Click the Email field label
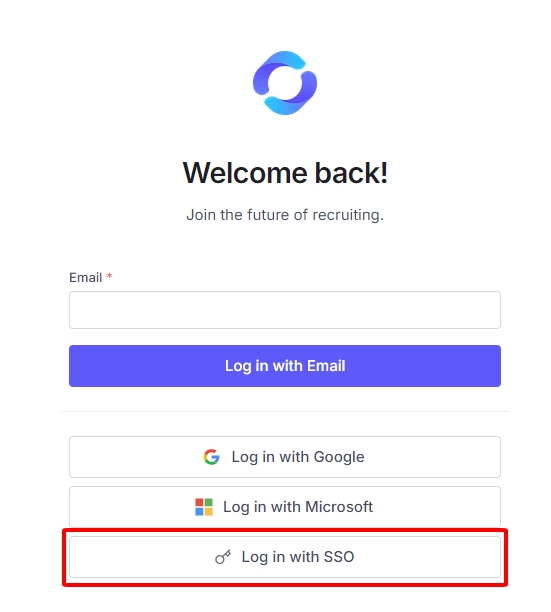Viewport: 551px width, 612px height. pos(85,278)
